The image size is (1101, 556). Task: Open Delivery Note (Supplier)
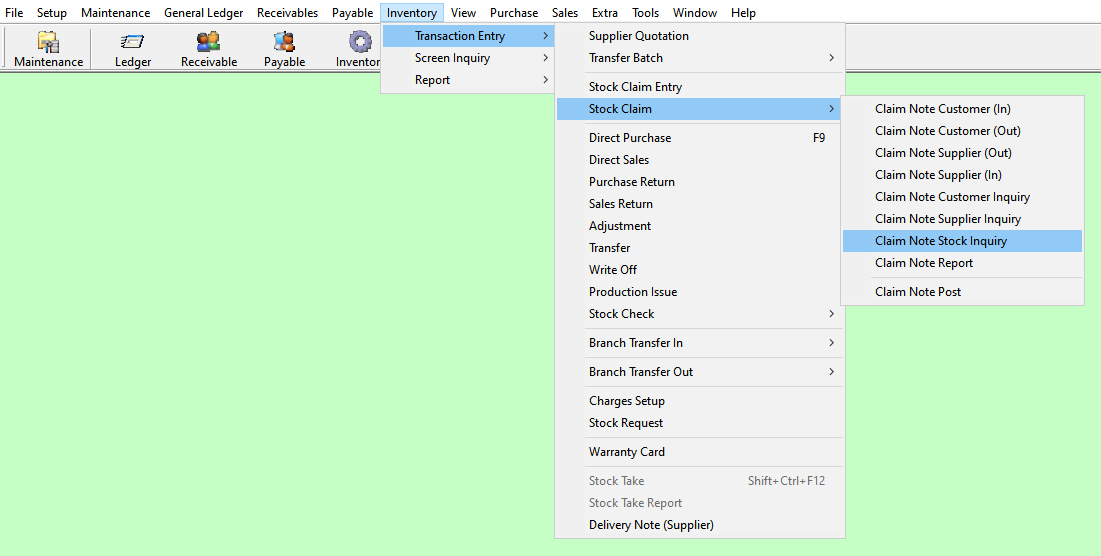[700, 525]
